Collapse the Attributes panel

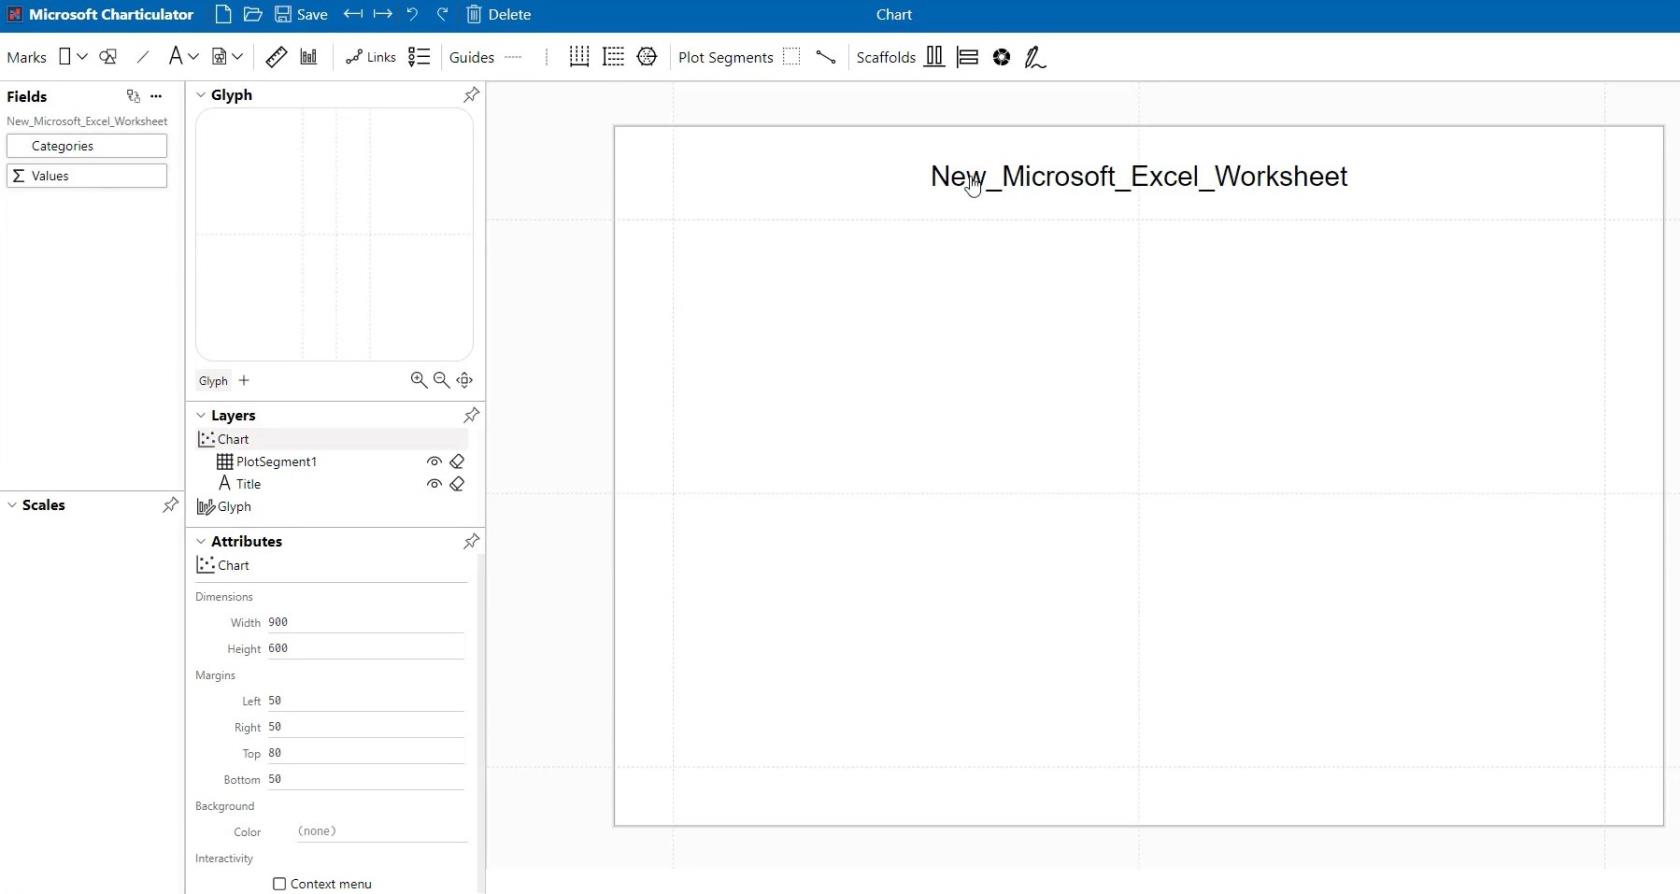(201, 541)
